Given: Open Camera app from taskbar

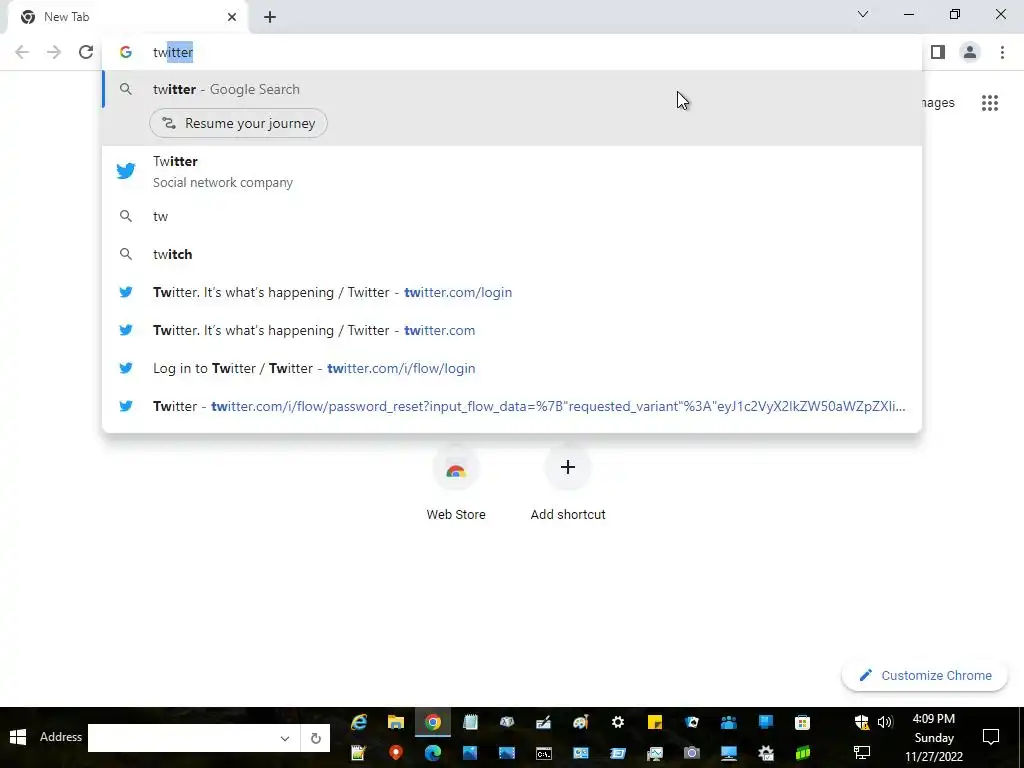Looking at the screenshot, I should 692,753.
